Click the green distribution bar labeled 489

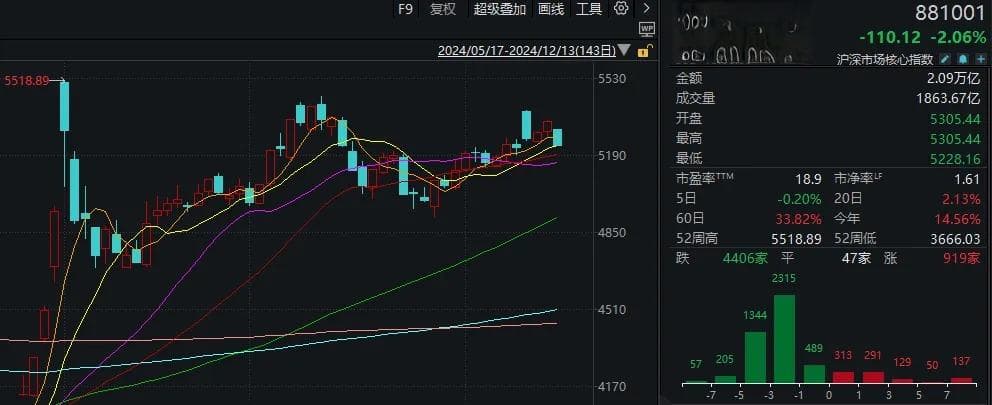coord(814,373)
